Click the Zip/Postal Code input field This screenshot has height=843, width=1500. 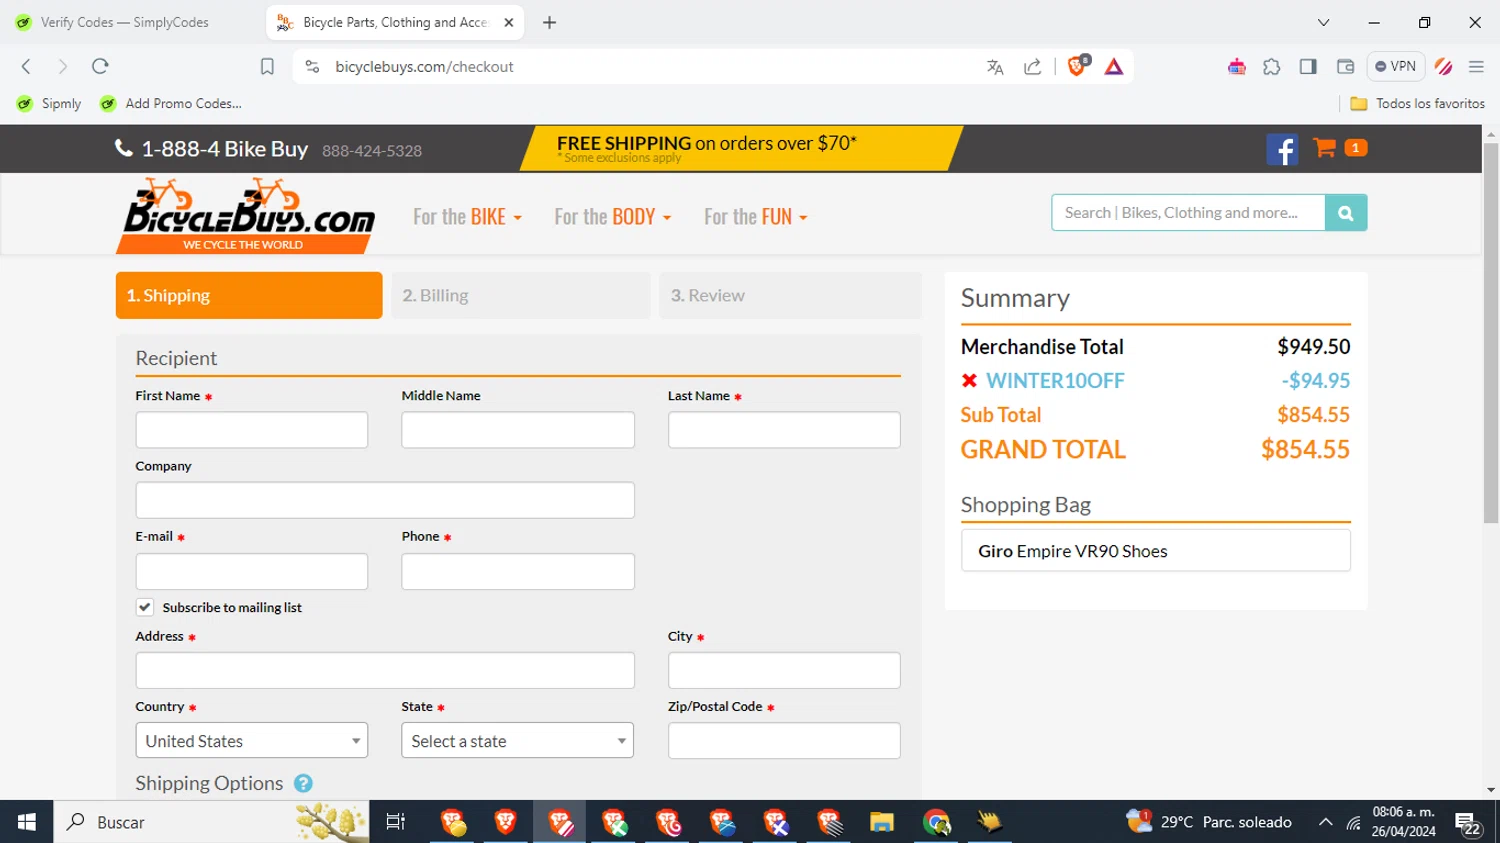(784, 741)
